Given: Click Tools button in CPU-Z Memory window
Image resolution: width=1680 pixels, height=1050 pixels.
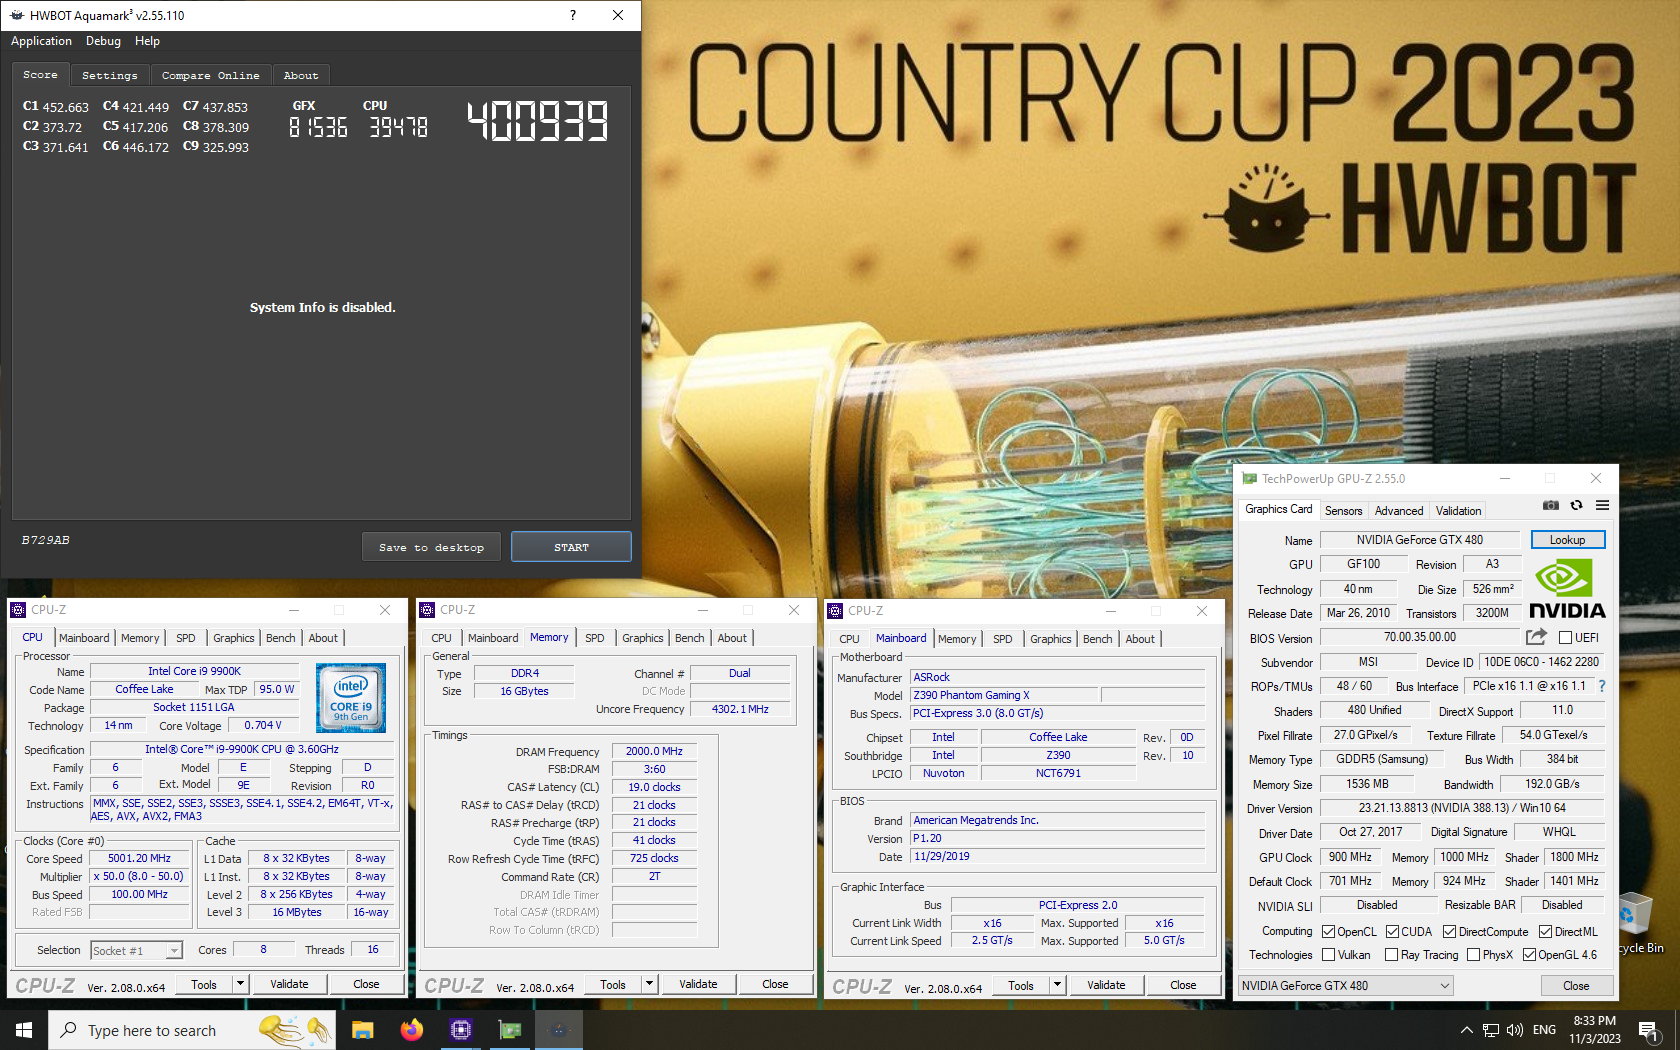Looking at the screenshot, I should click(613, 984).
